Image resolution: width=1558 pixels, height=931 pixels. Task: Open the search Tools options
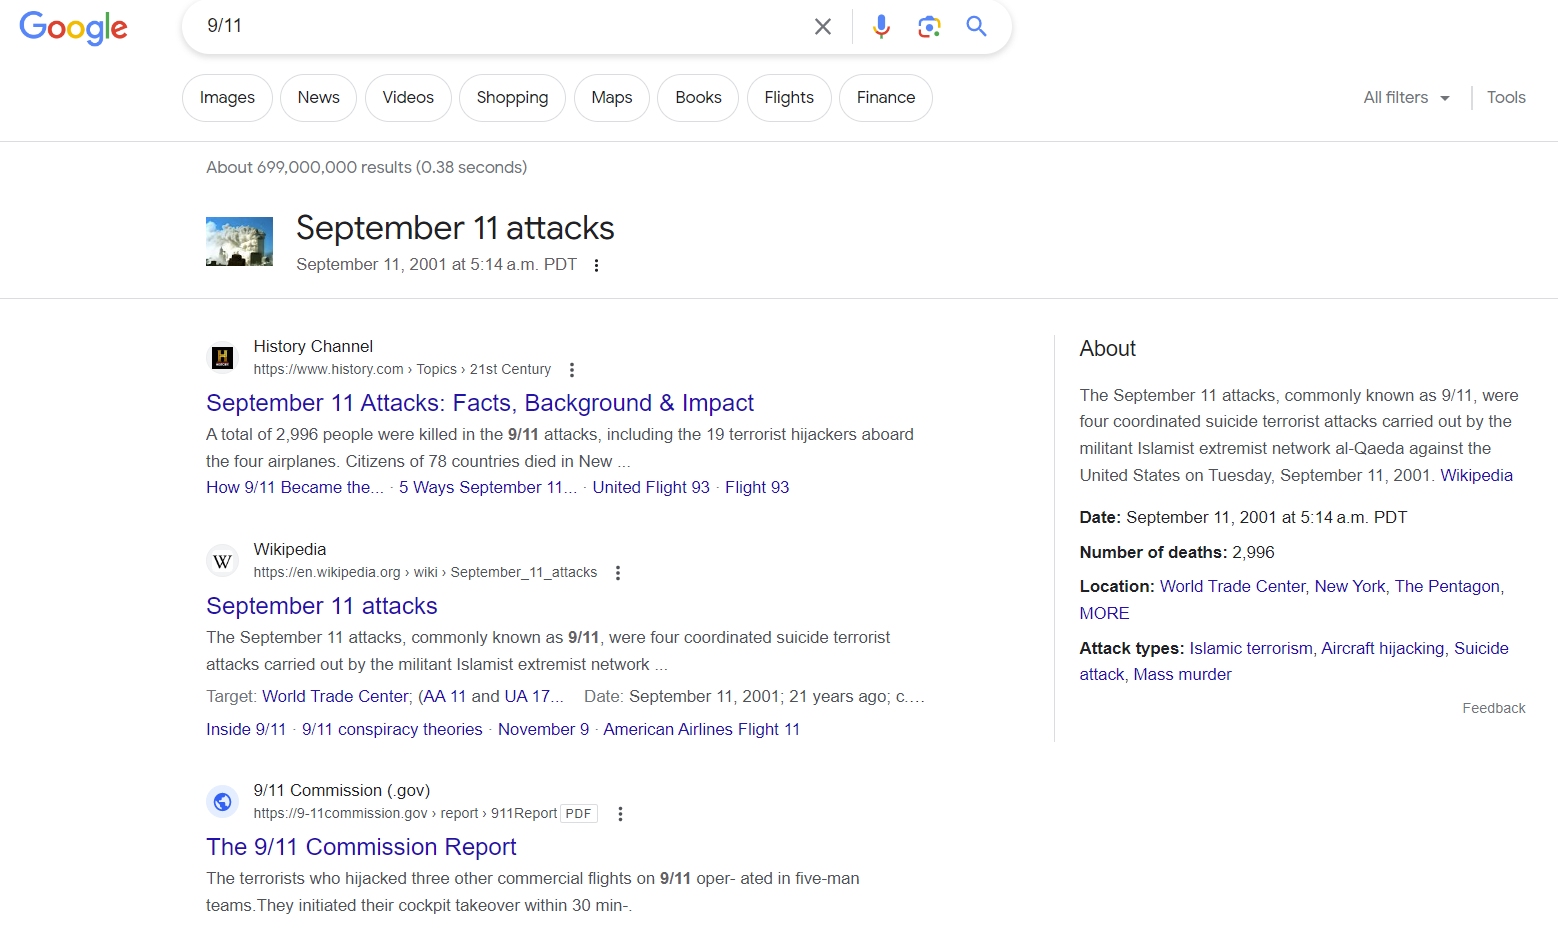[x=1506, y=98]
